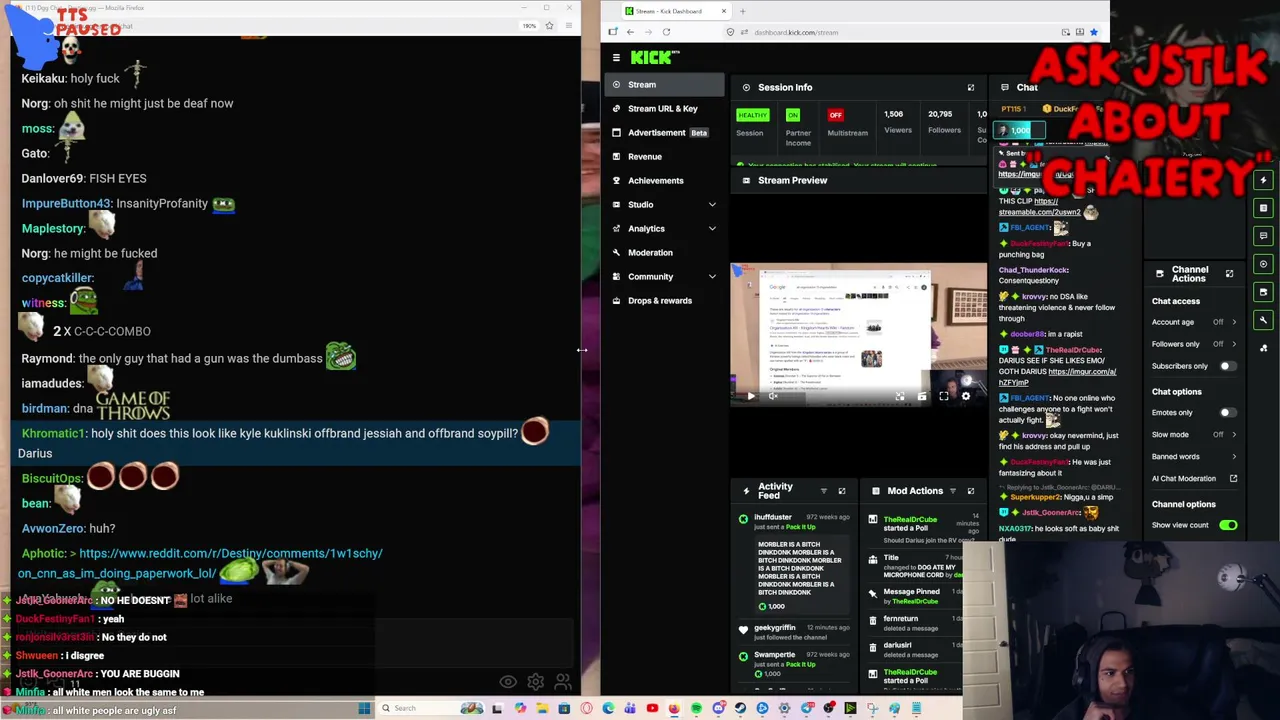Toggle Emotes only chat switch

click(1228, 412)
